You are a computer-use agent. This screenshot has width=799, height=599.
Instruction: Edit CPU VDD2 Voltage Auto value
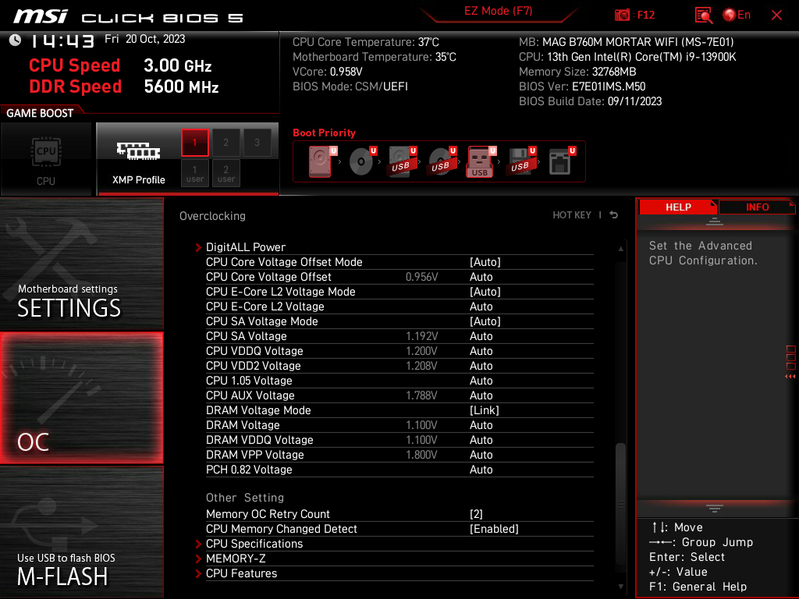pos(481,366)
